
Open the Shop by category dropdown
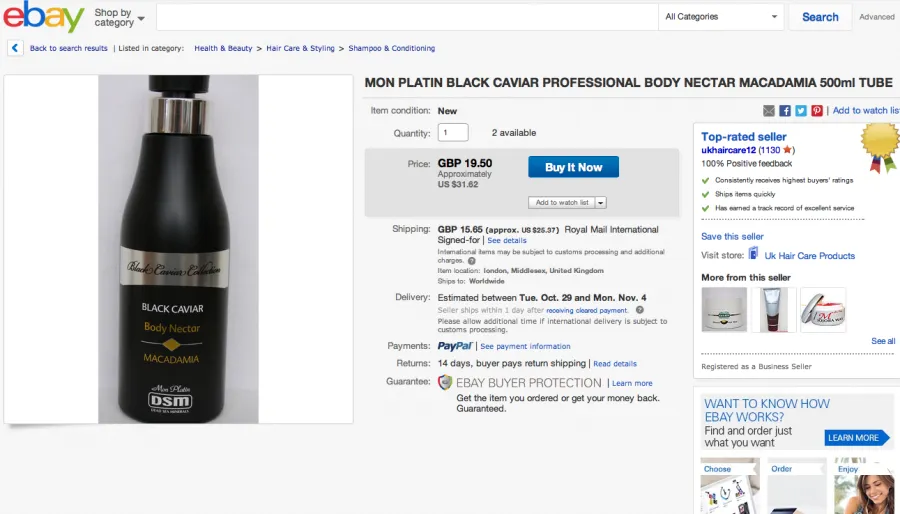click(x=119, y=18)
